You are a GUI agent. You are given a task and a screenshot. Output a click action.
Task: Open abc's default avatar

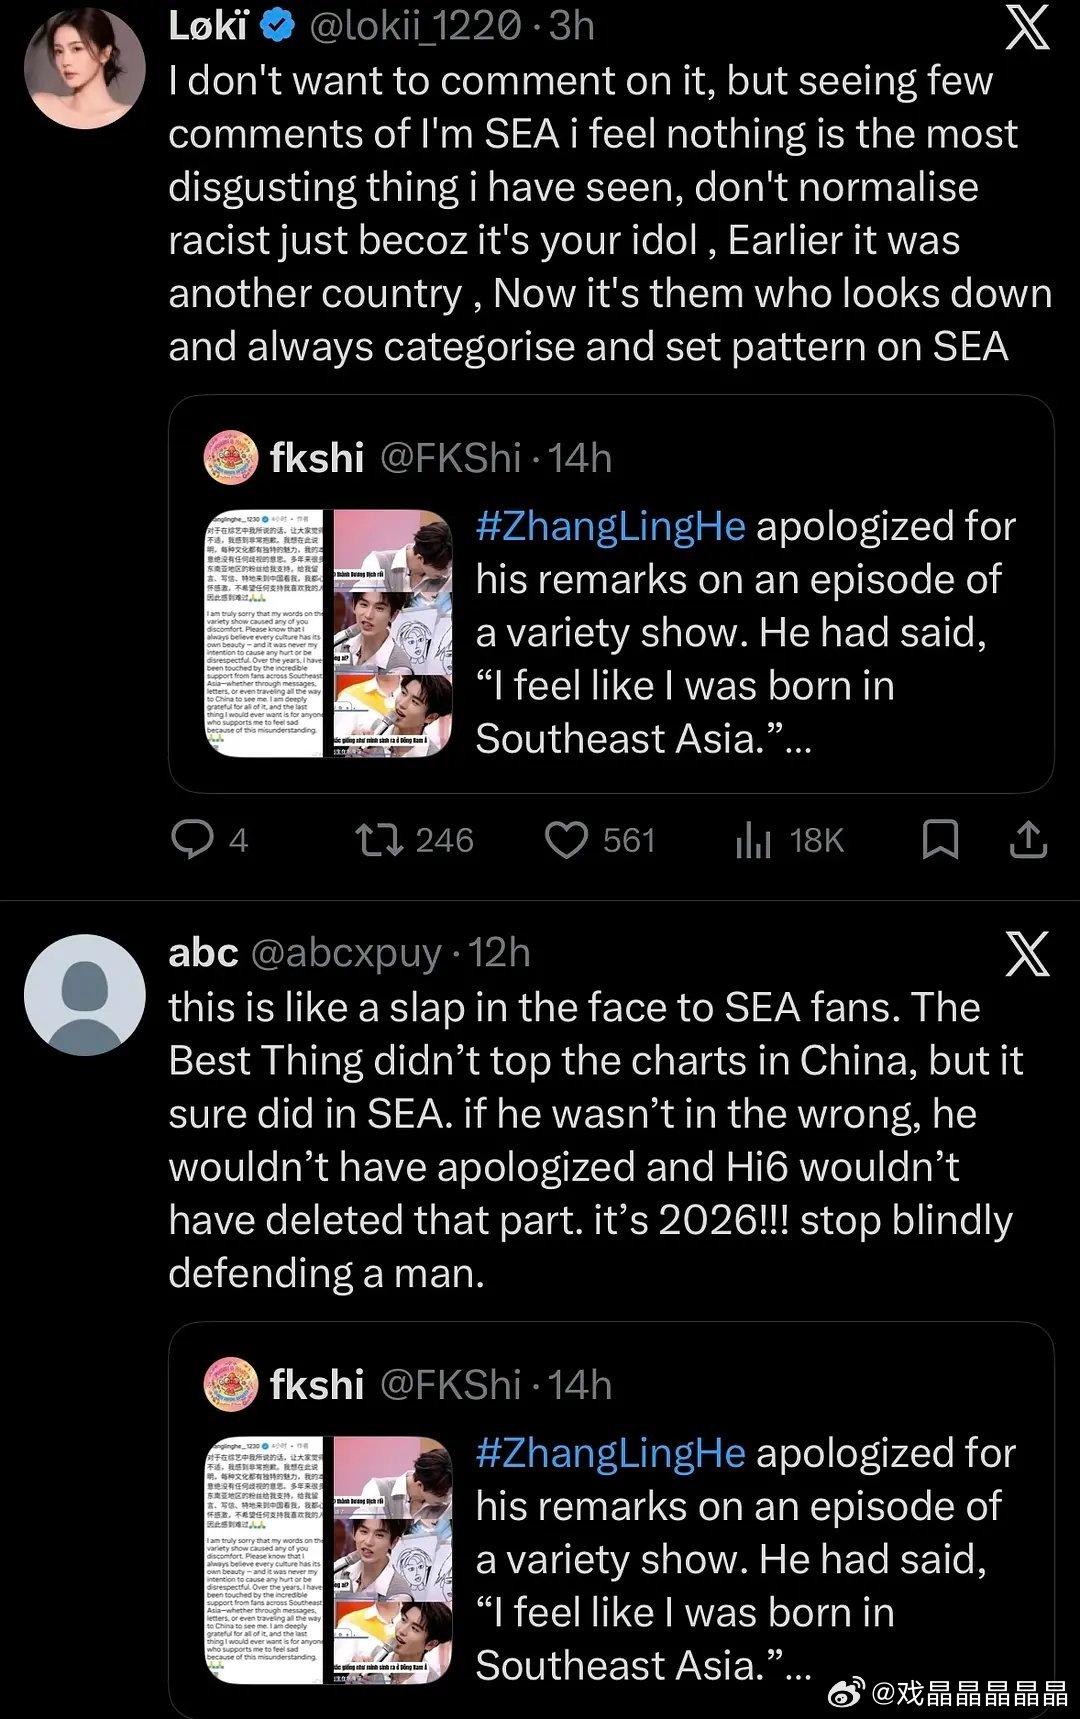tap(85, 995)
